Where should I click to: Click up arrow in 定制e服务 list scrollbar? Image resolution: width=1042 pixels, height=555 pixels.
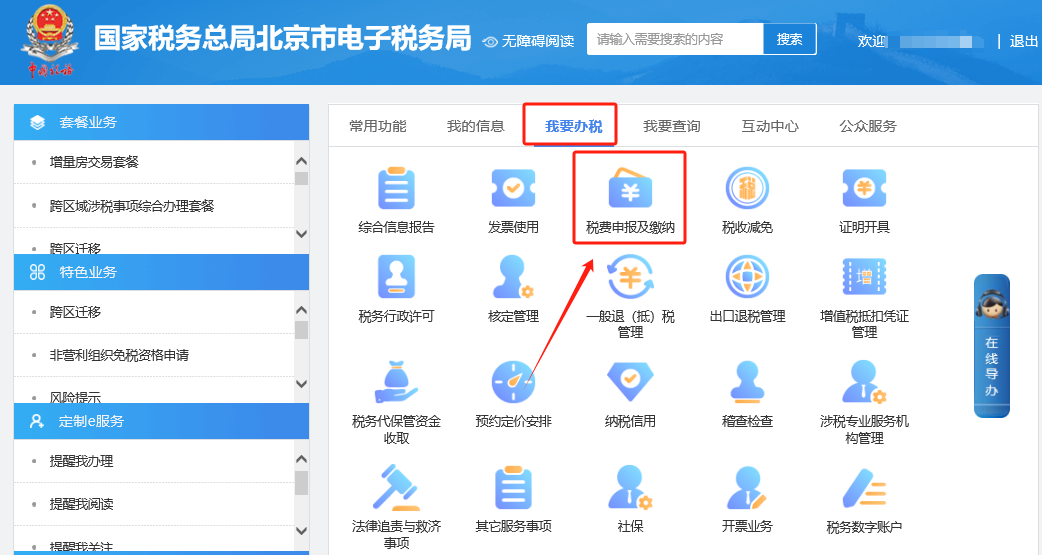[301, 459]
